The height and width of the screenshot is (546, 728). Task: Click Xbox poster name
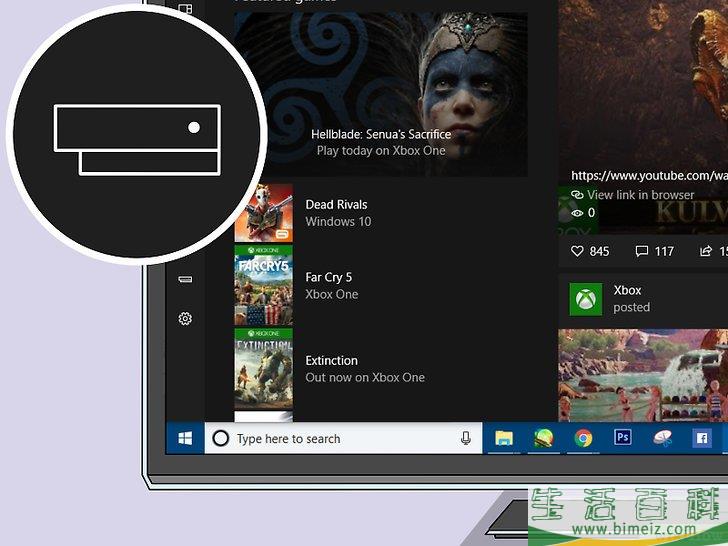tap(627, 290)
